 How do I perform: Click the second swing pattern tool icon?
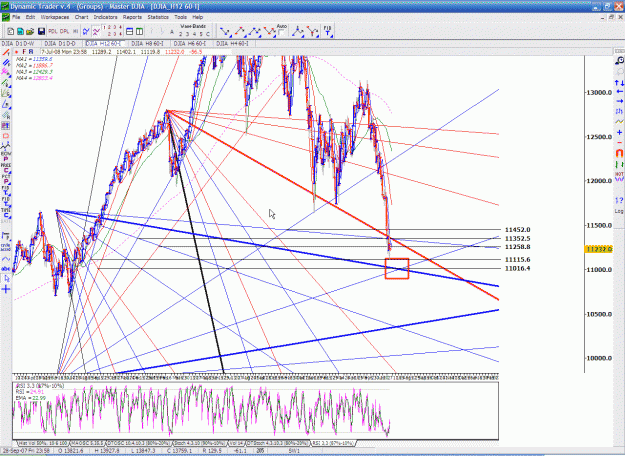pos(240,31)
